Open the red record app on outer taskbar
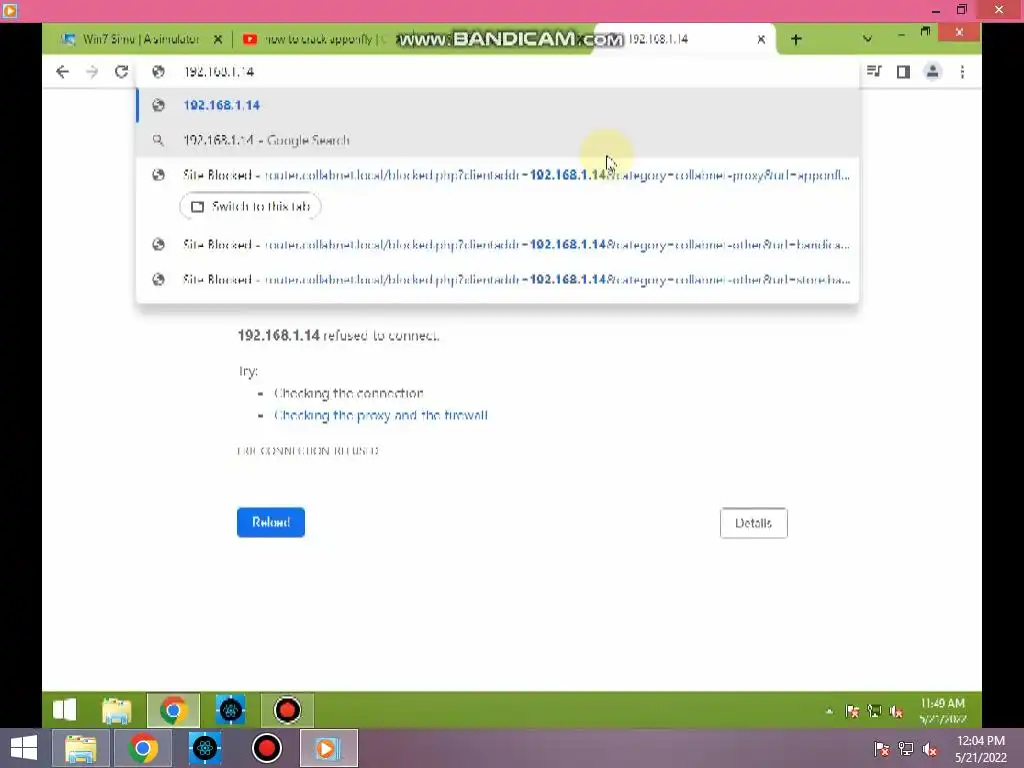This screenshot has height=768, width=1024. [x=266, y=748]
